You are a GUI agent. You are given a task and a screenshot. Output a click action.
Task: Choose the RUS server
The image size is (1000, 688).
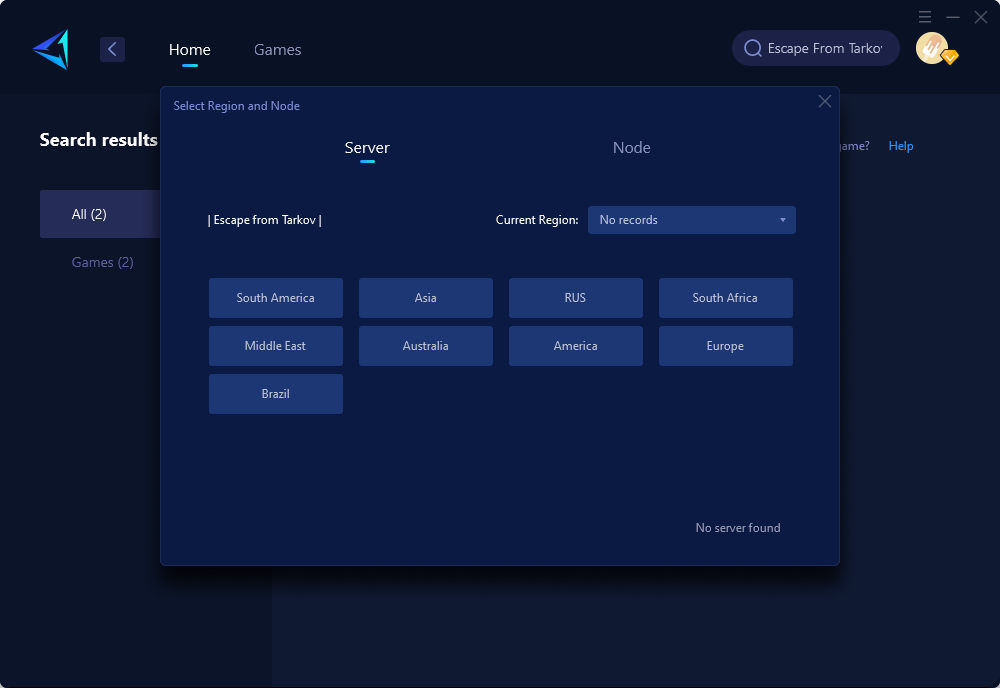click(575, 298)
